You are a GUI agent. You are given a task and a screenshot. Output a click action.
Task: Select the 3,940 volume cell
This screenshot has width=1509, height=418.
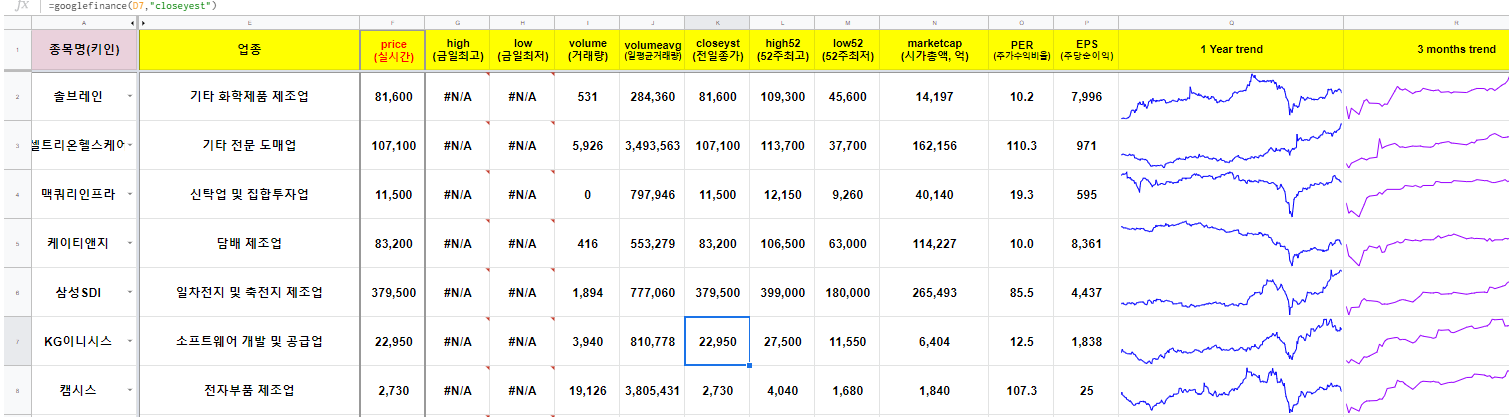[x=587, y=342]
